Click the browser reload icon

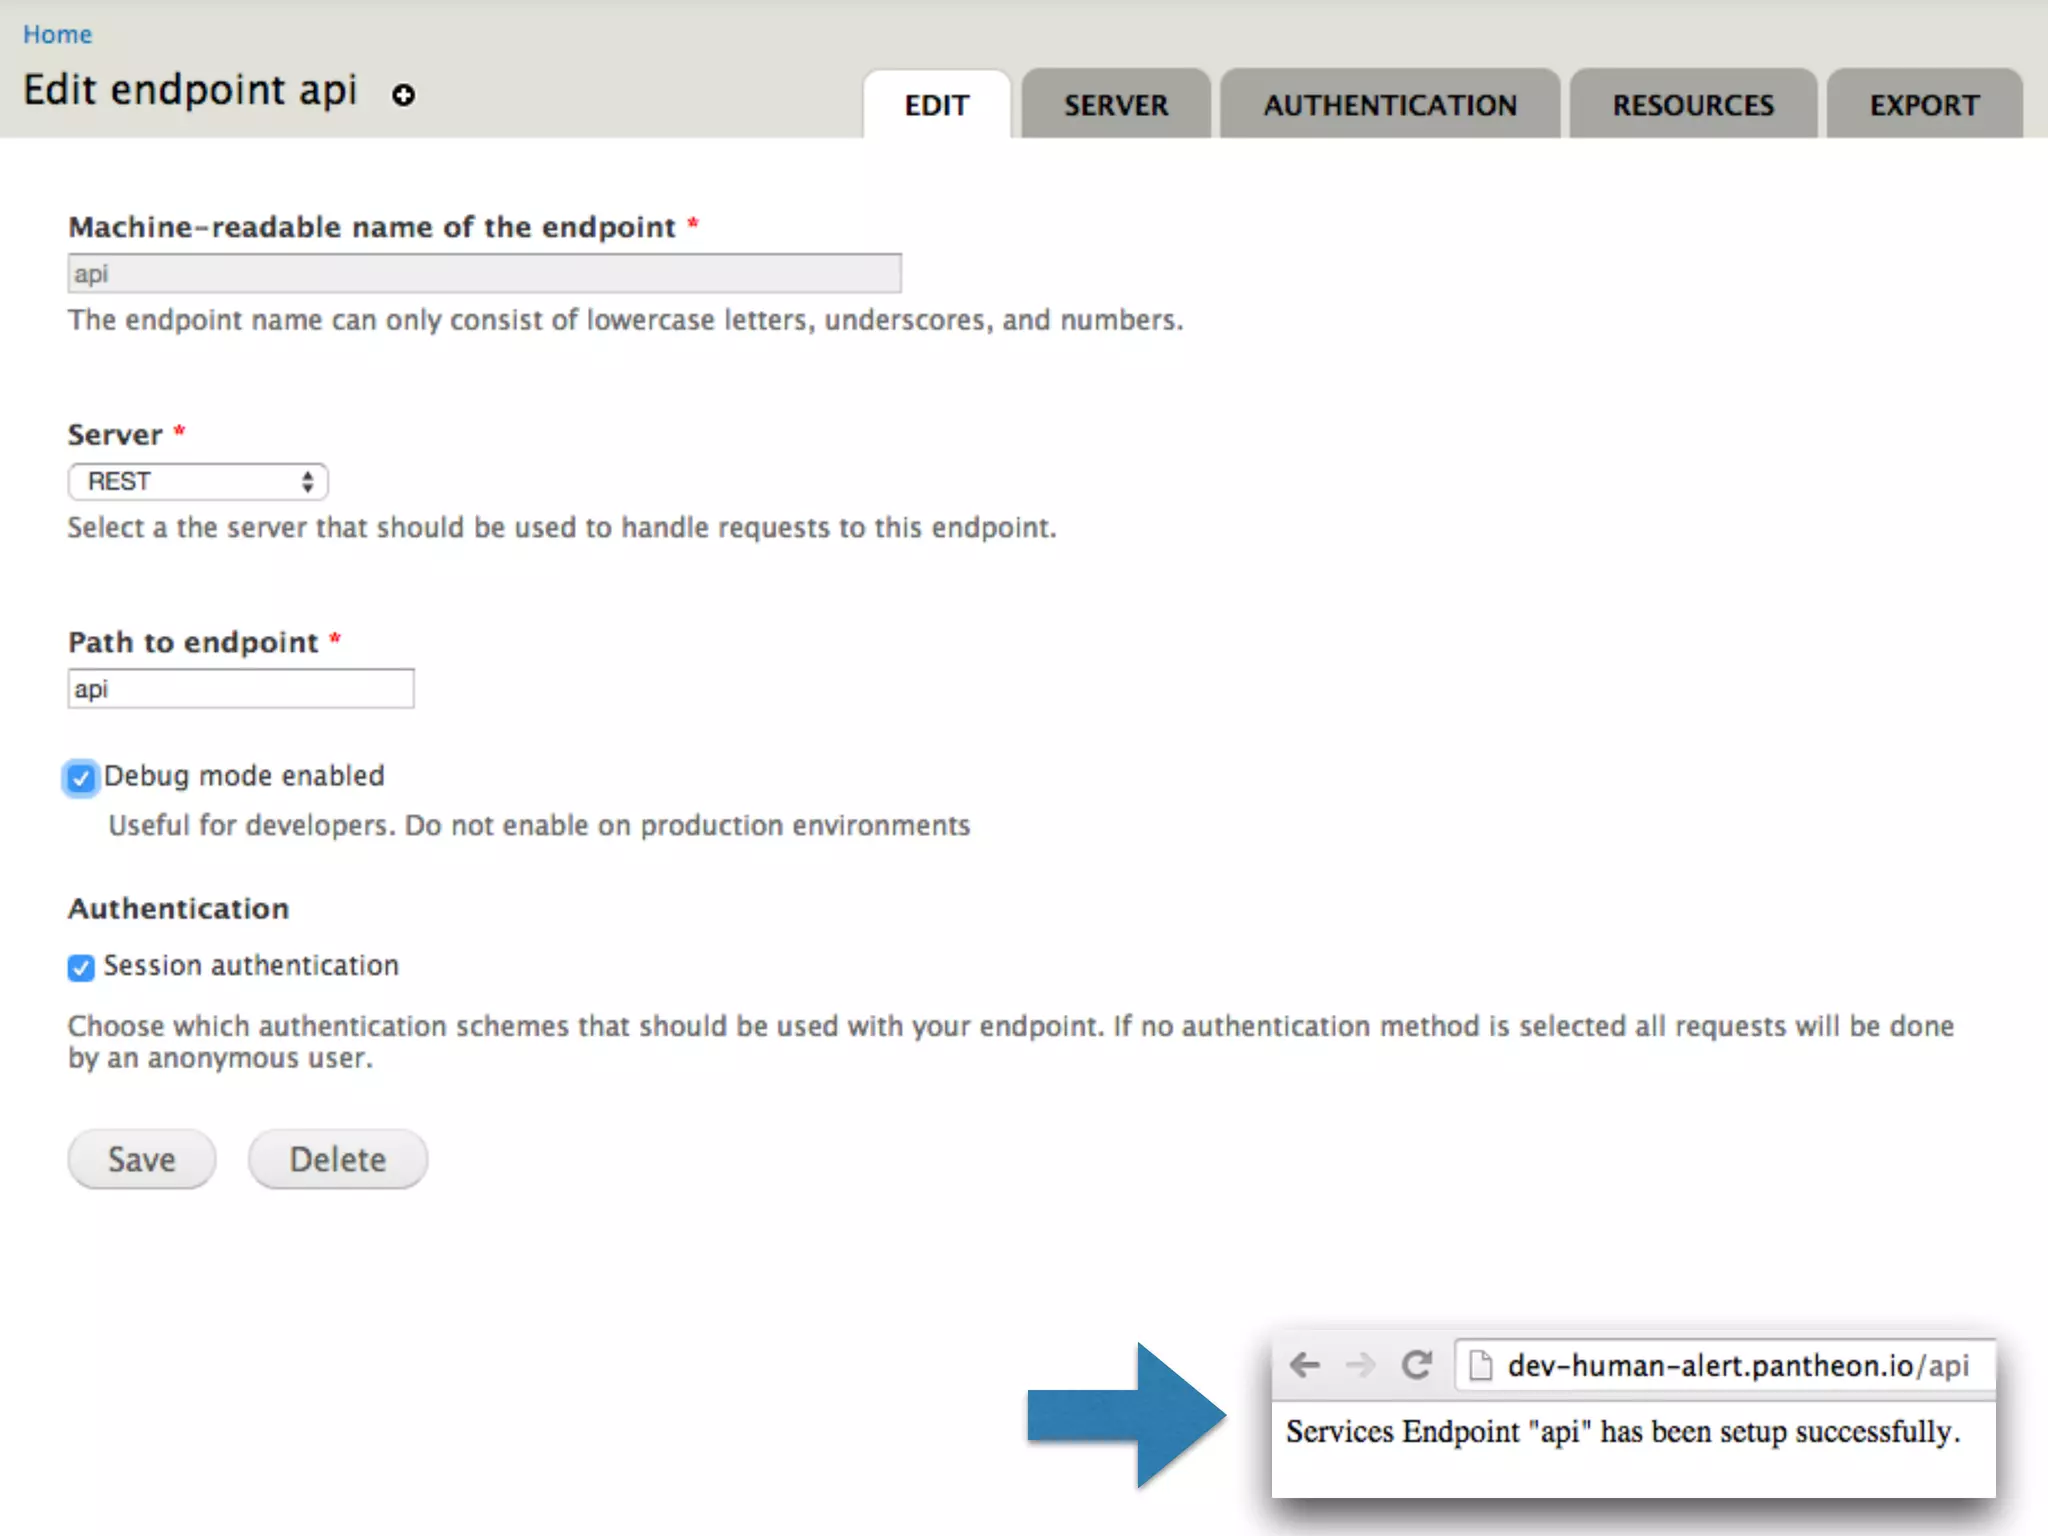point(1416,1364)
